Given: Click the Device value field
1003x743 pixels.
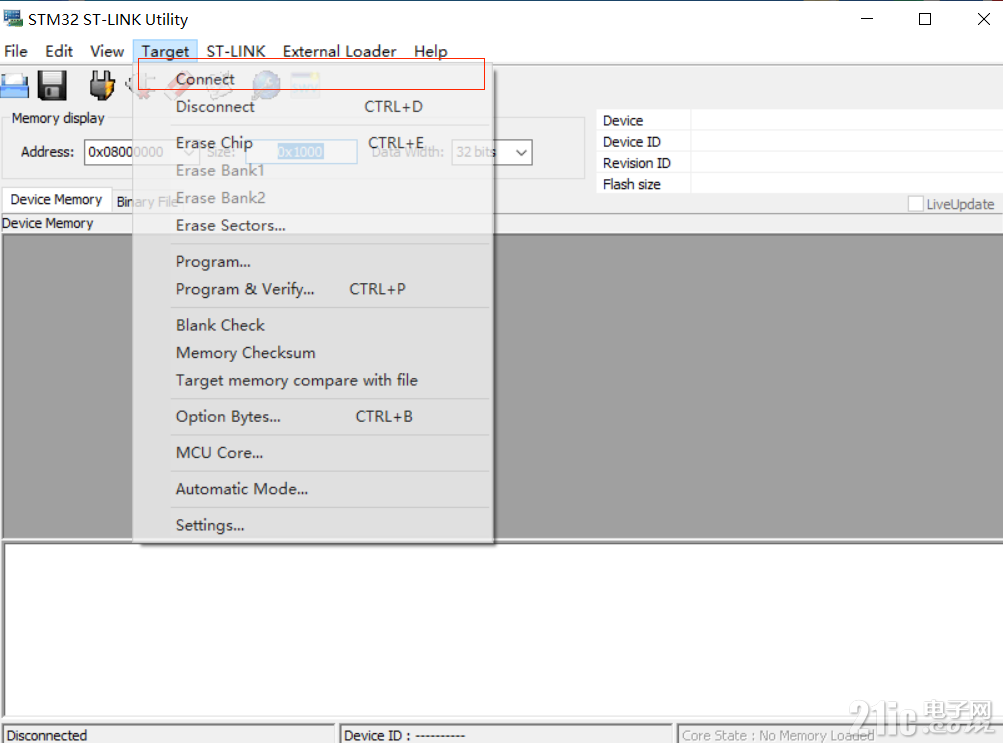Looking at the screenshot, I should [x=846, y=120].
